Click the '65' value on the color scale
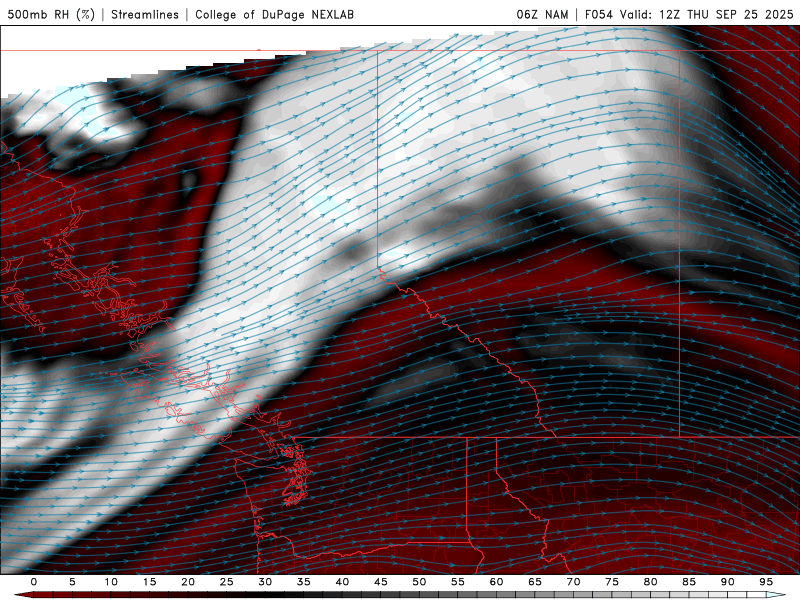This screenshot has height=600, width=800. pyautogui.click(x=535, y=582)
